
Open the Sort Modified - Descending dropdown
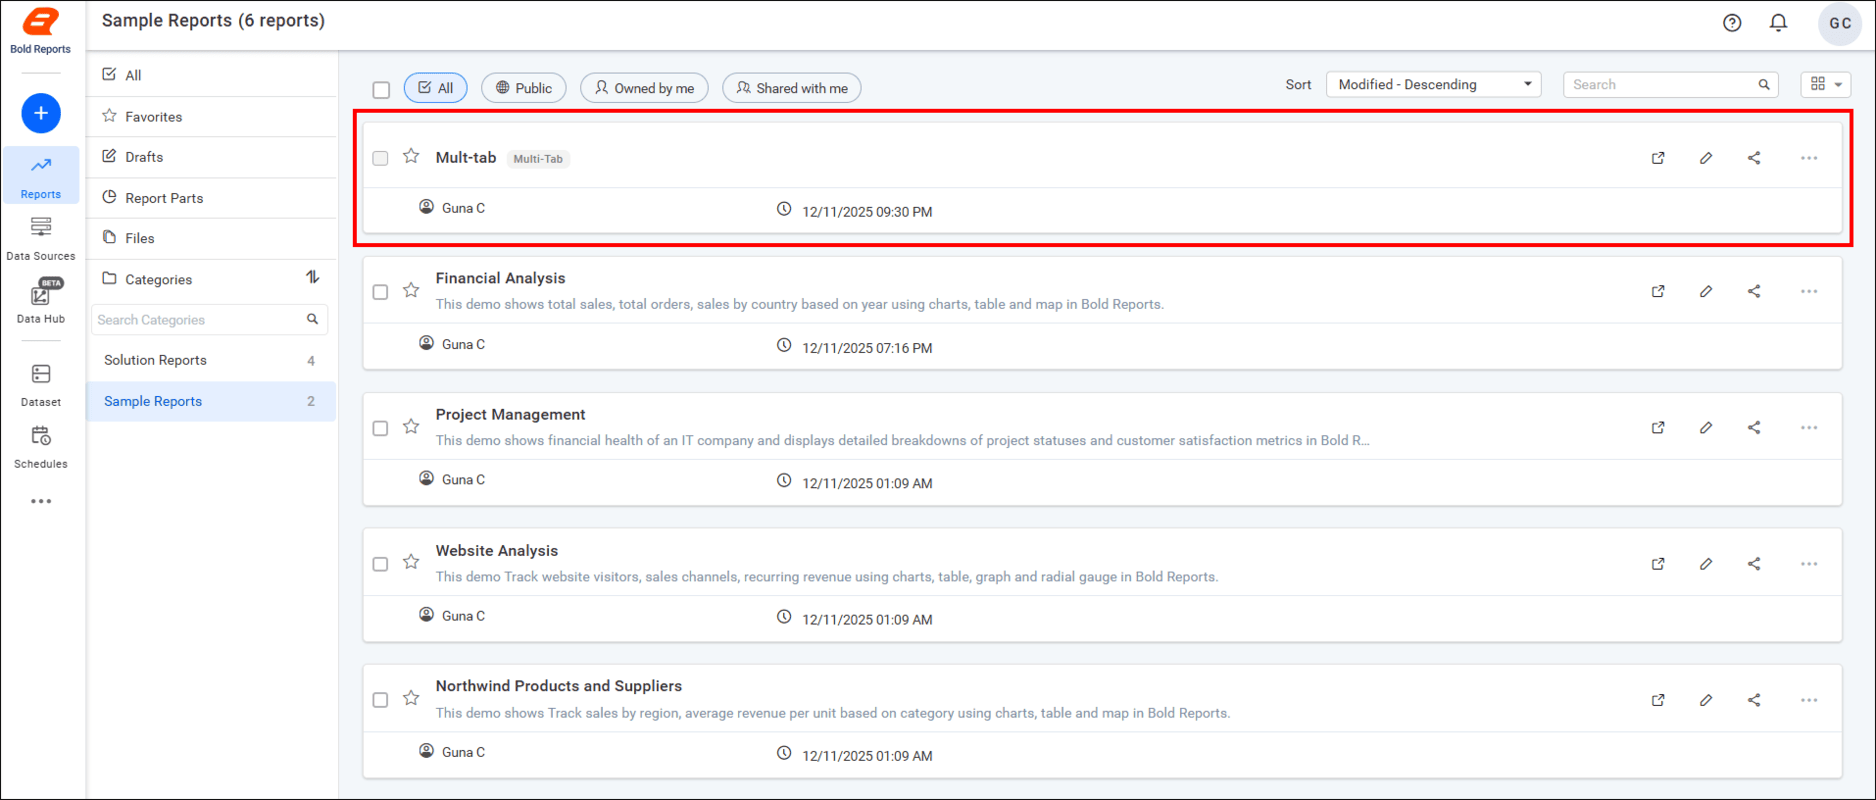tap(1433, 85)
